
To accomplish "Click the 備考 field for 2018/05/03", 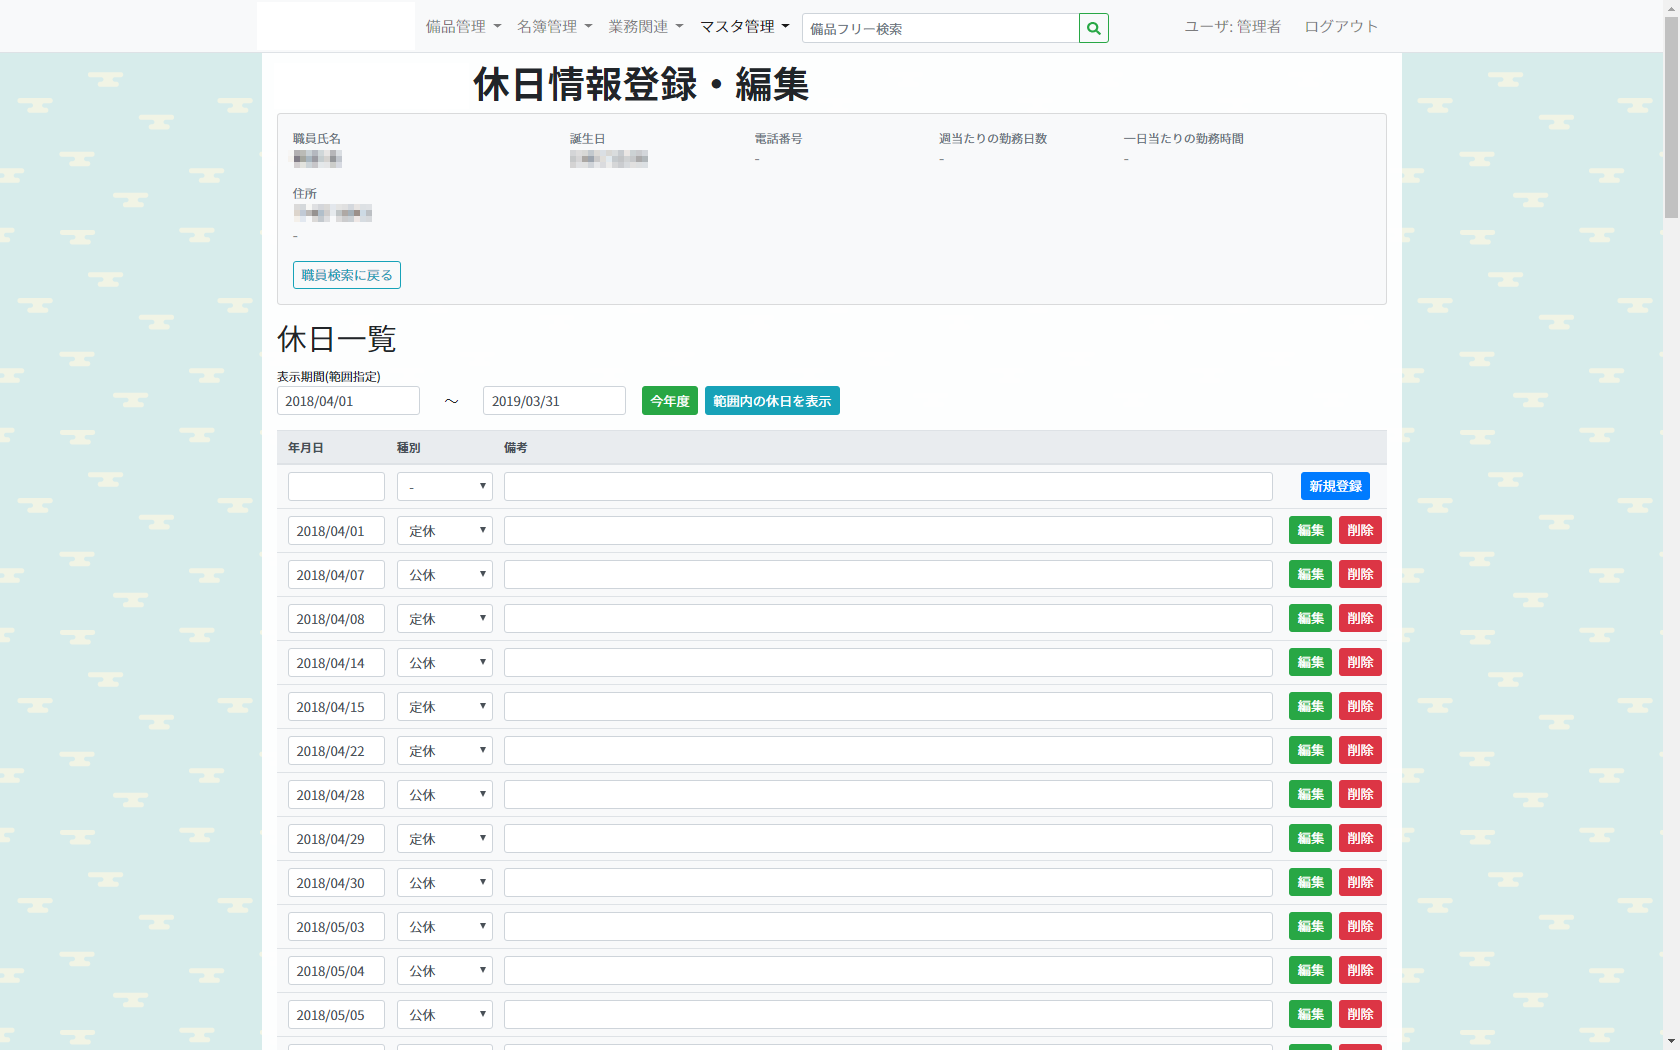I will tap(888, 926).
